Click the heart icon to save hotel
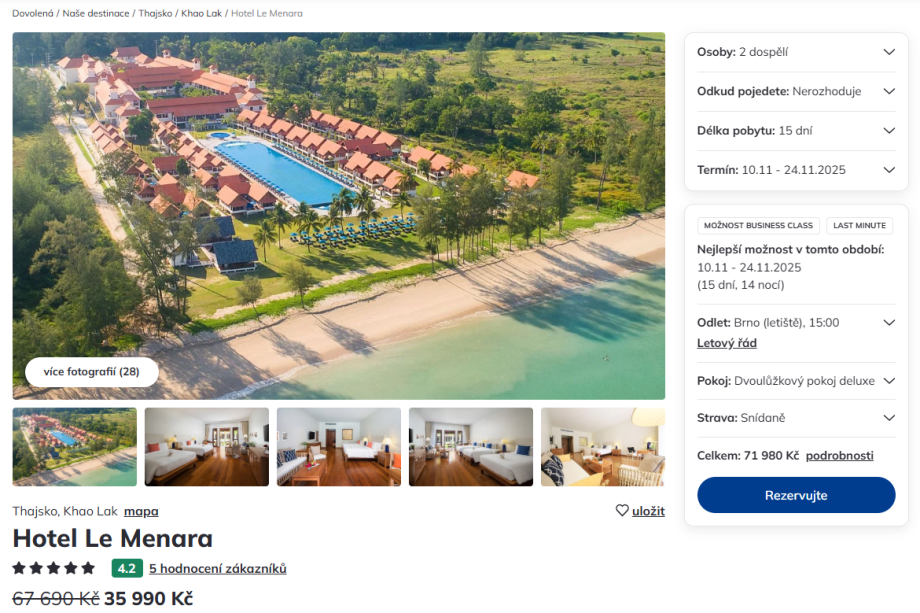The height and width of the screenshot is (613, 920). pyautogui.click(x=622, y=510)
